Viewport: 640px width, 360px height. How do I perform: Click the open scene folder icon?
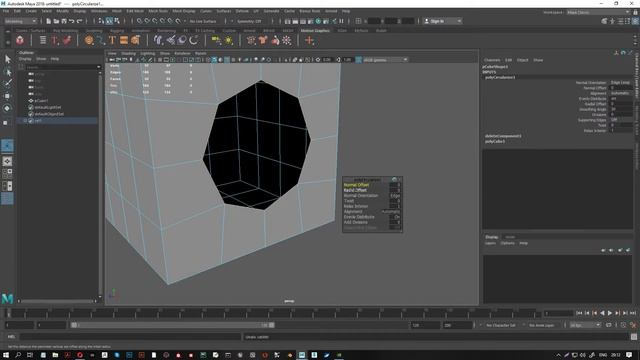(56, 21)
